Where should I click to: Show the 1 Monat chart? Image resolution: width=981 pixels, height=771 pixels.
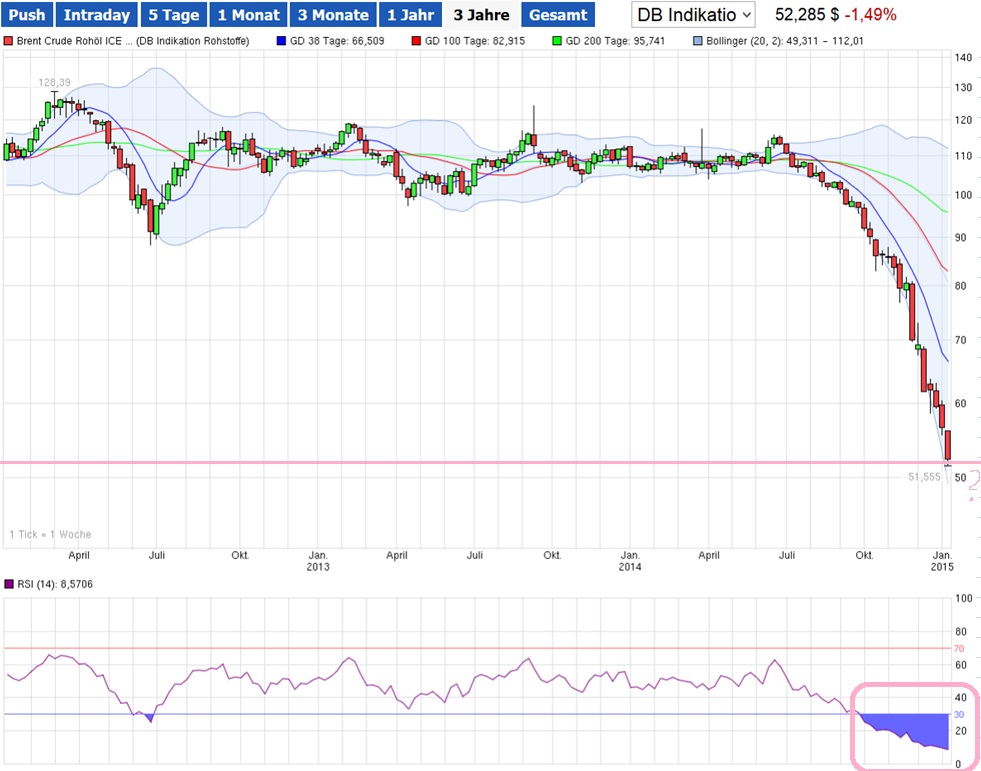pos(249,15)
